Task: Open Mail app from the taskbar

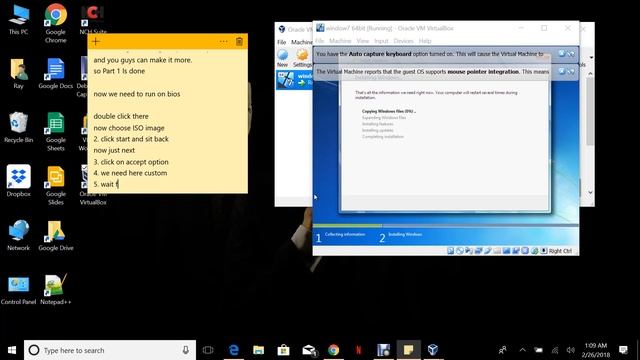Action: tap(309, 350)
